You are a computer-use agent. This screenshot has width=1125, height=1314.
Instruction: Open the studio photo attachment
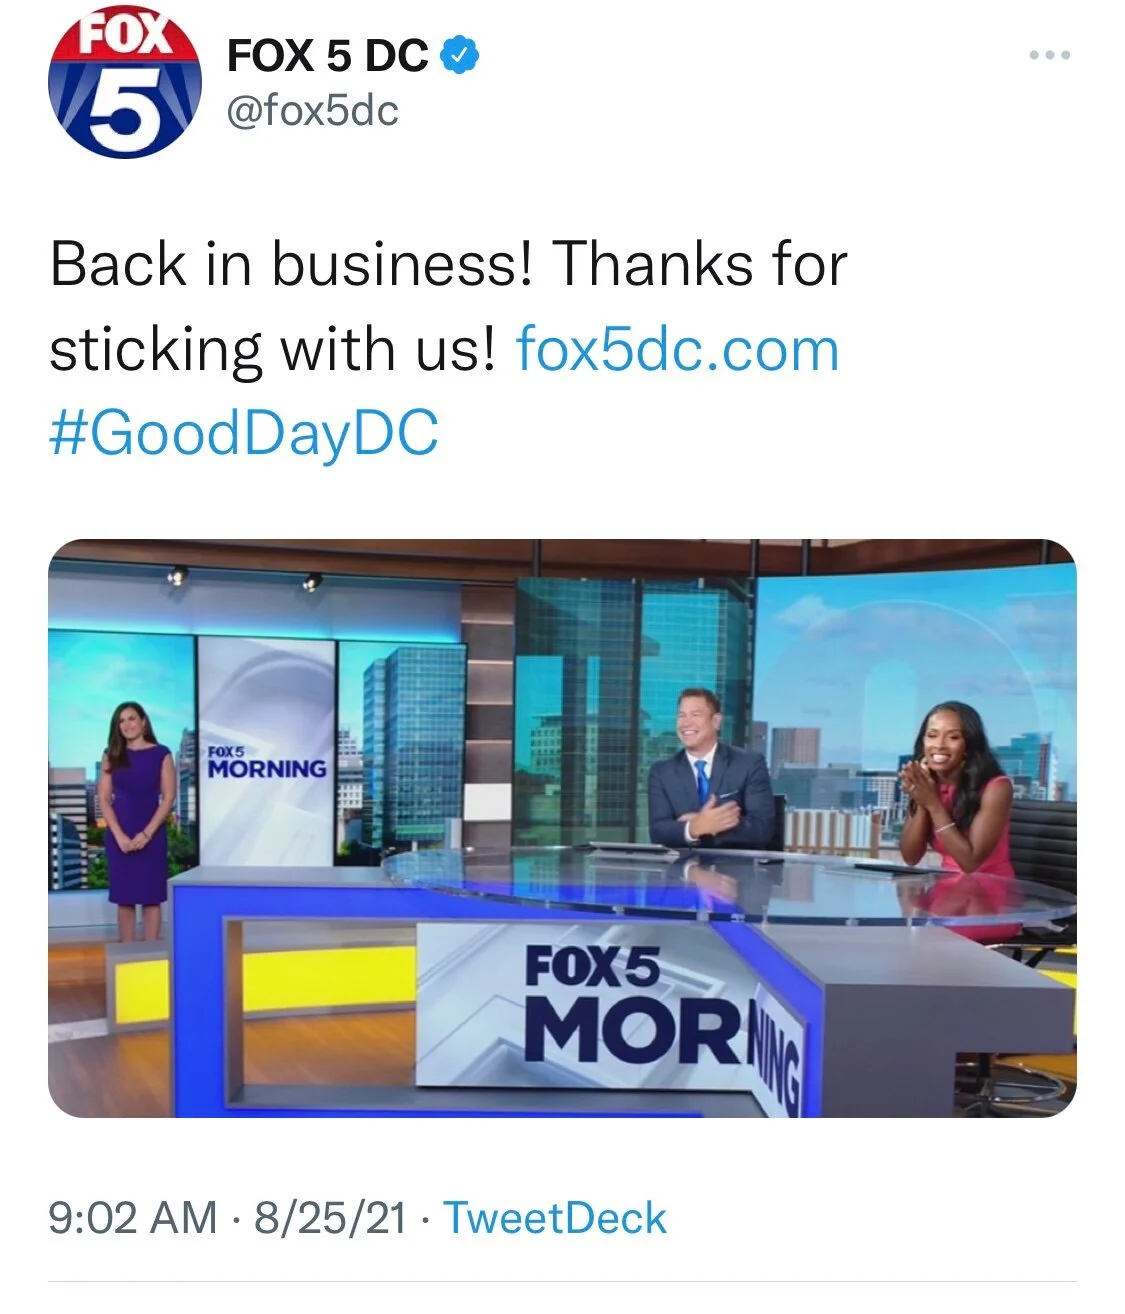[x=562, y=828]
